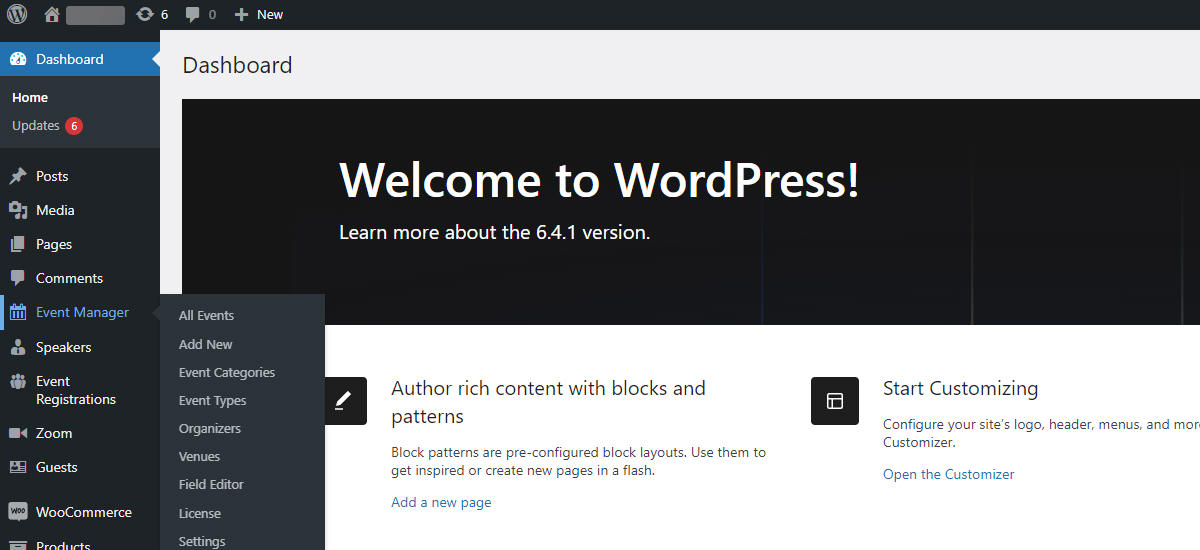Click Open the Customizer link
Image resolution: width=1200 pixels, height=550 pixels.
coord(948,474)
